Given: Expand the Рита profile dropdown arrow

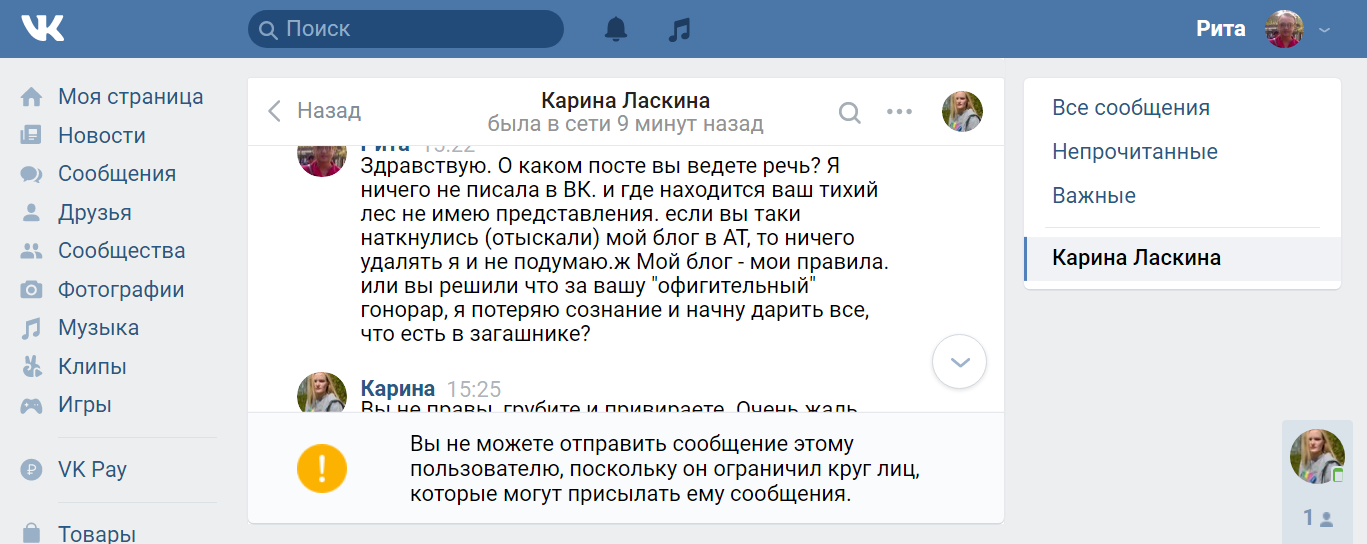Looking at the screenshot, I should click(x=1325, y=30).
